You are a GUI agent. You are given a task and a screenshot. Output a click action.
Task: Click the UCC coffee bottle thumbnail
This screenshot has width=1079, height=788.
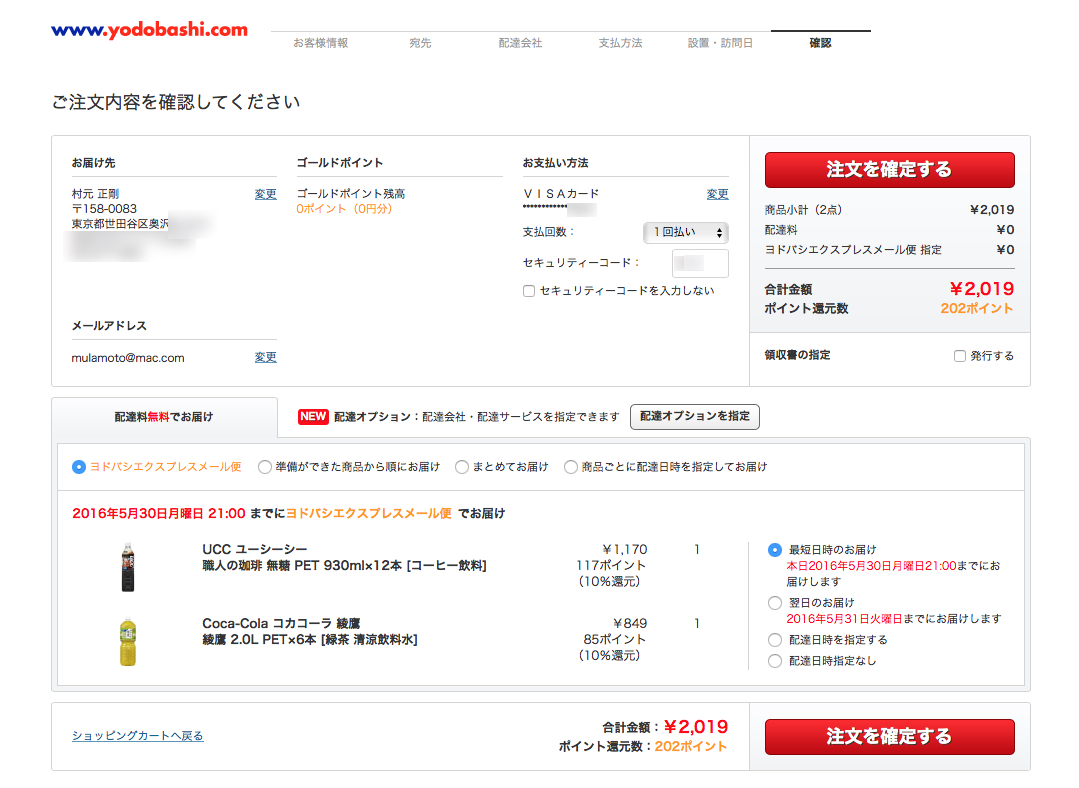pyautogui.click(x=128, y=565)
